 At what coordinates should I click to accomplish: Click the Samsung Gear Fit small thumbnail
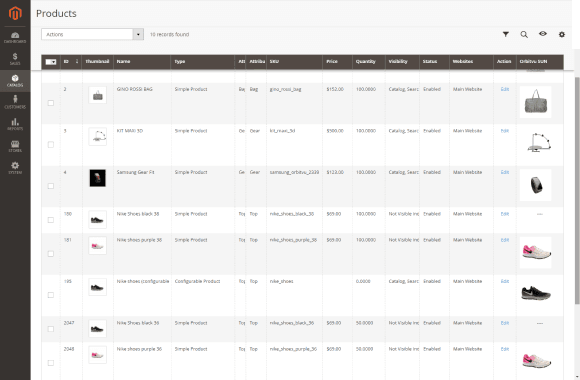[98, 178]
